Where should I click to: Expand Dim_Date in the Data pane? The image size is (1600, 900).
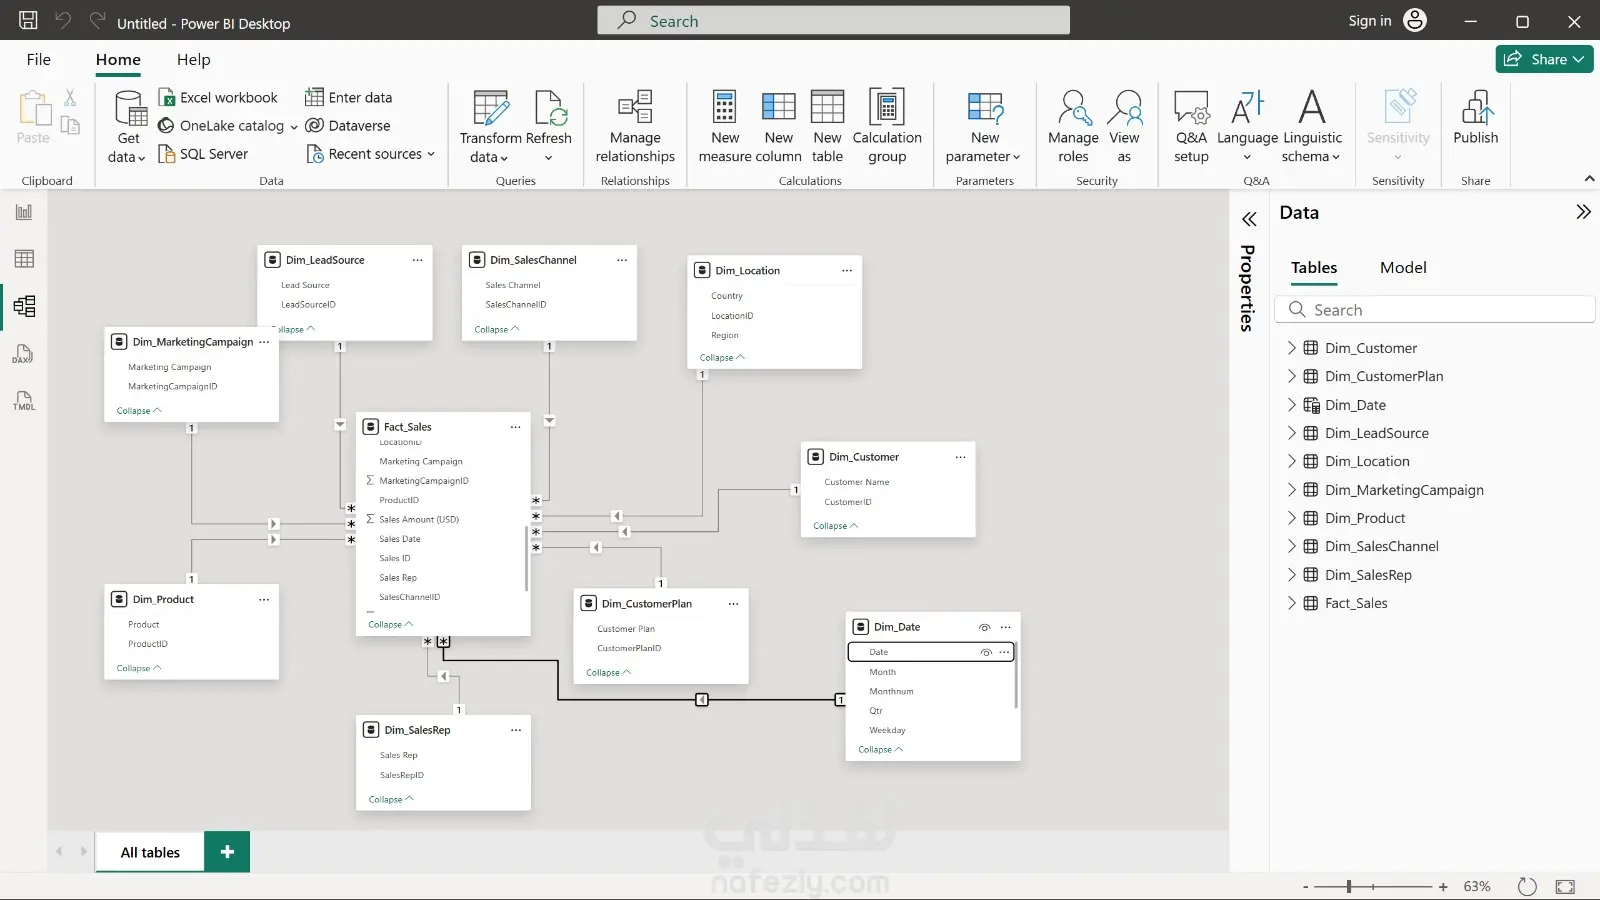click(1291, 405)
